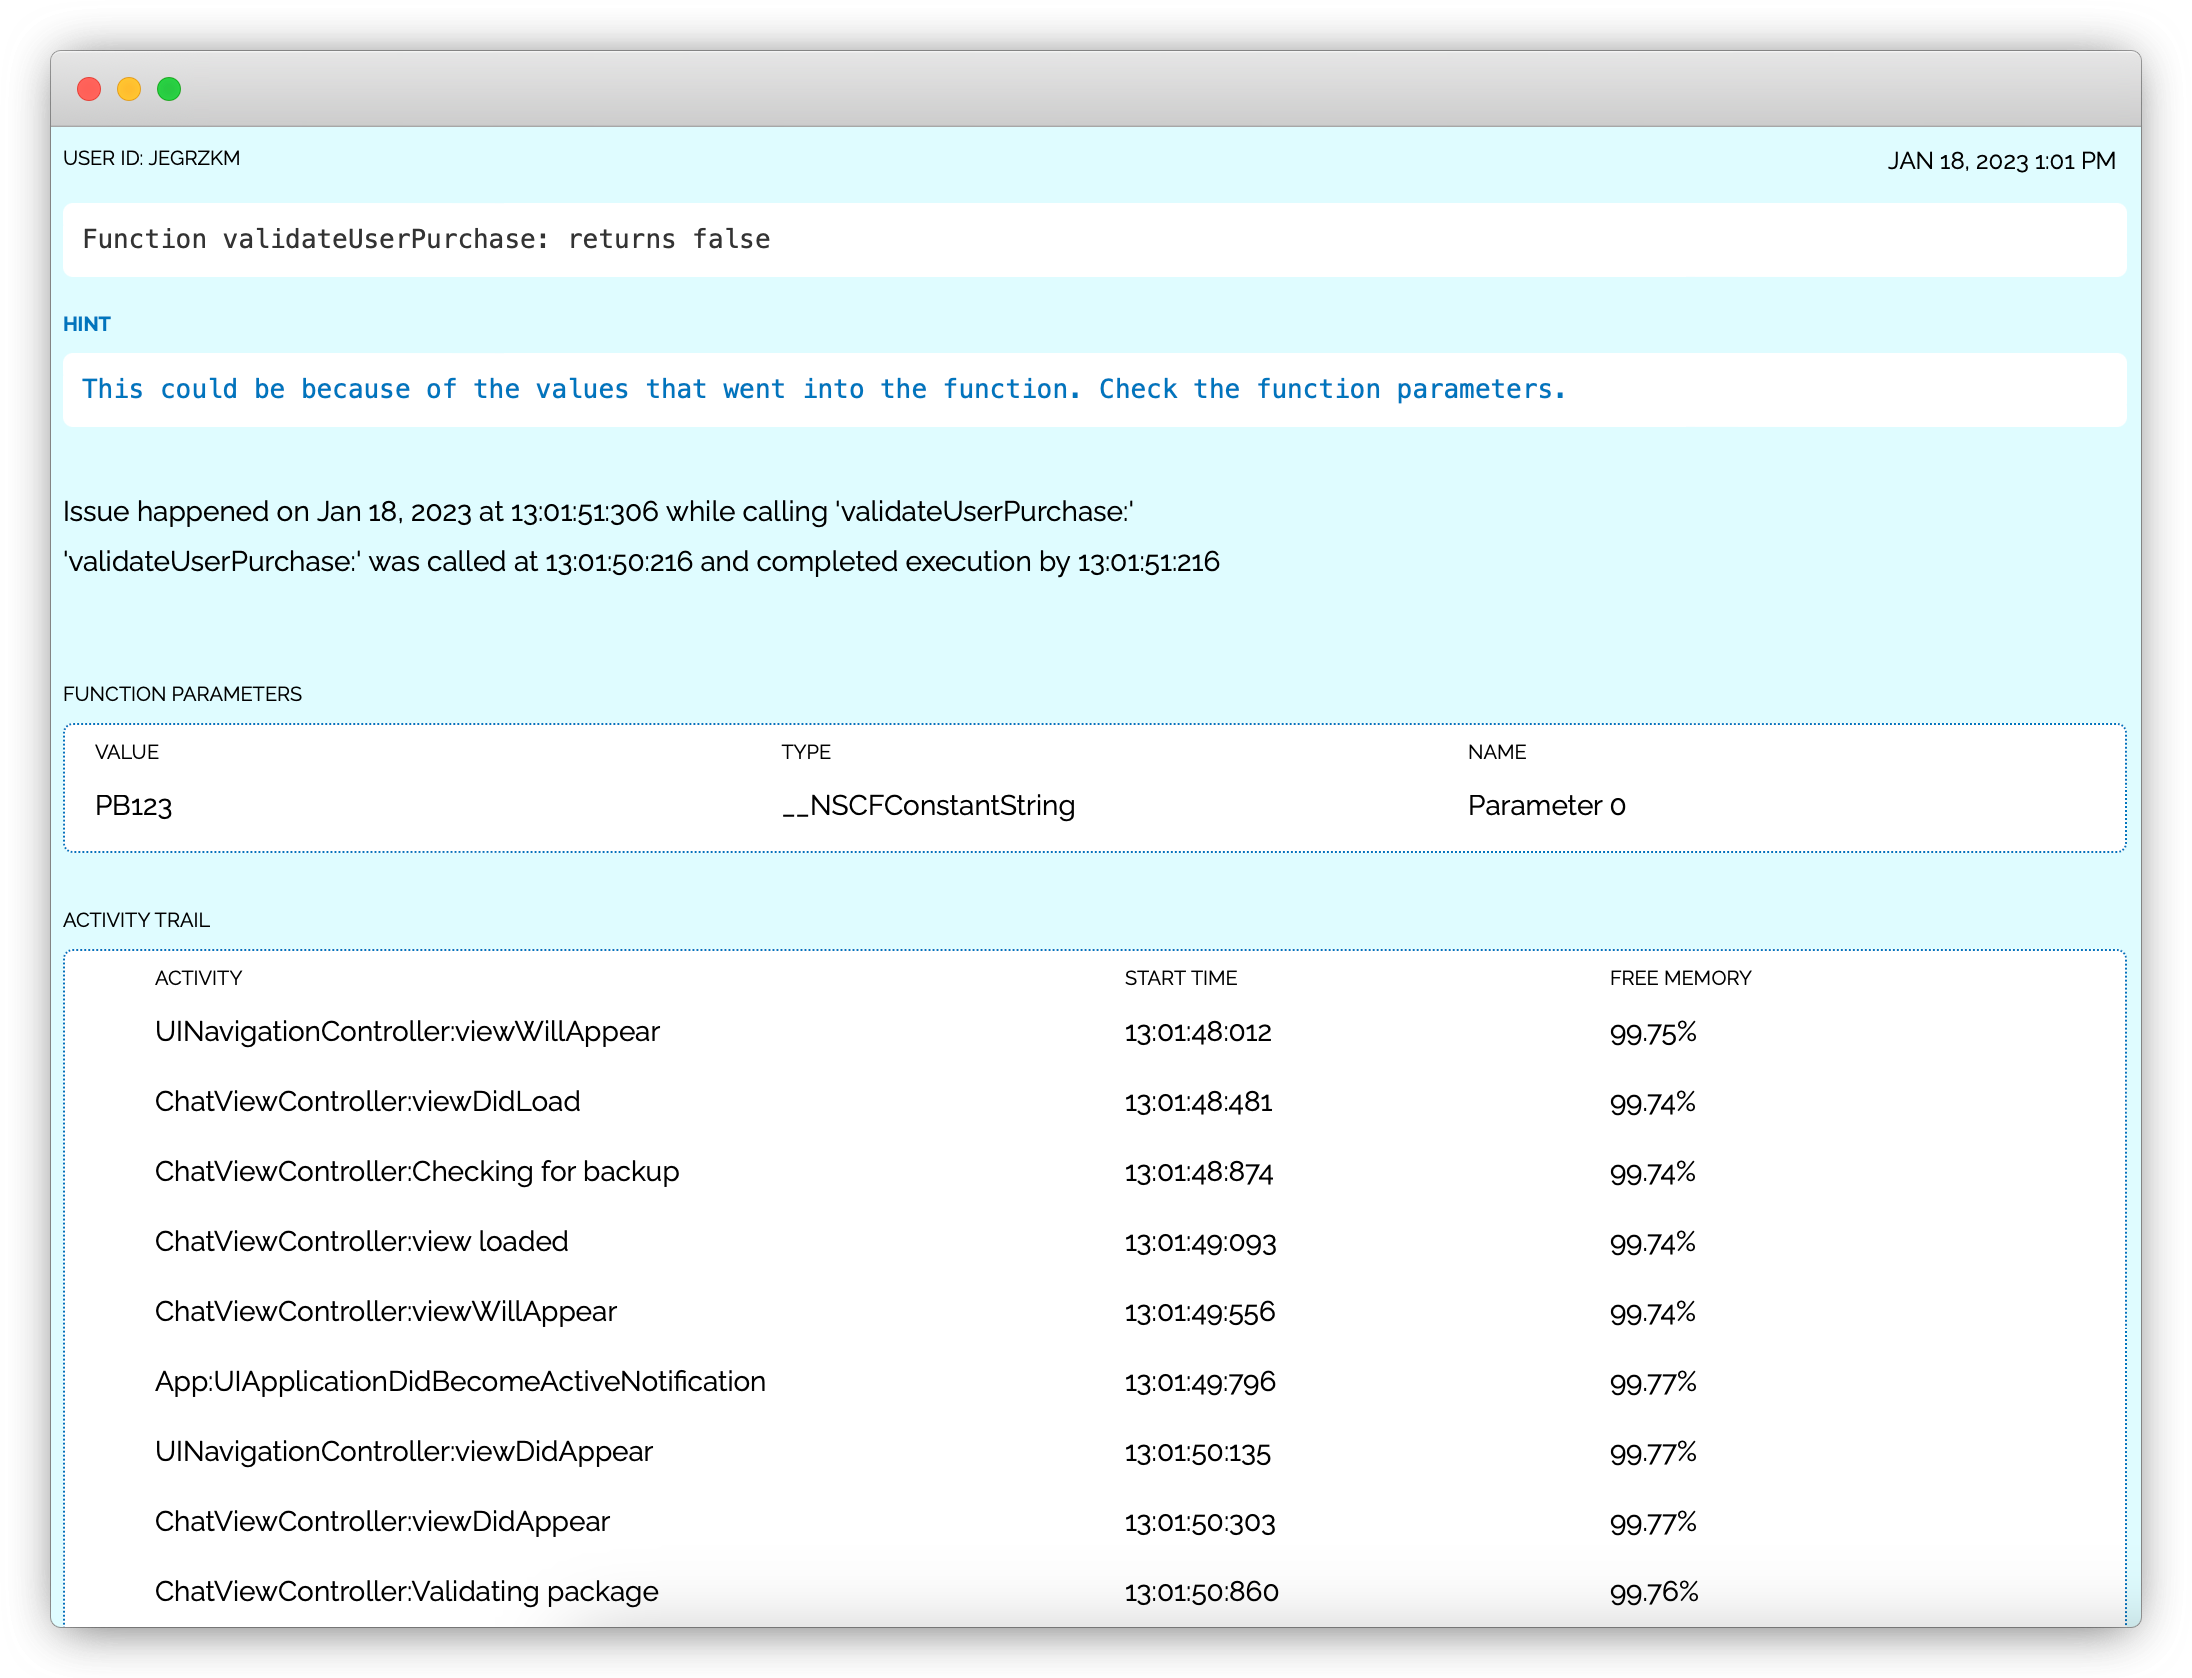Click the __NSCFConstantString type entry
Screen dimensions: 2192x1678
coord(928,806)
